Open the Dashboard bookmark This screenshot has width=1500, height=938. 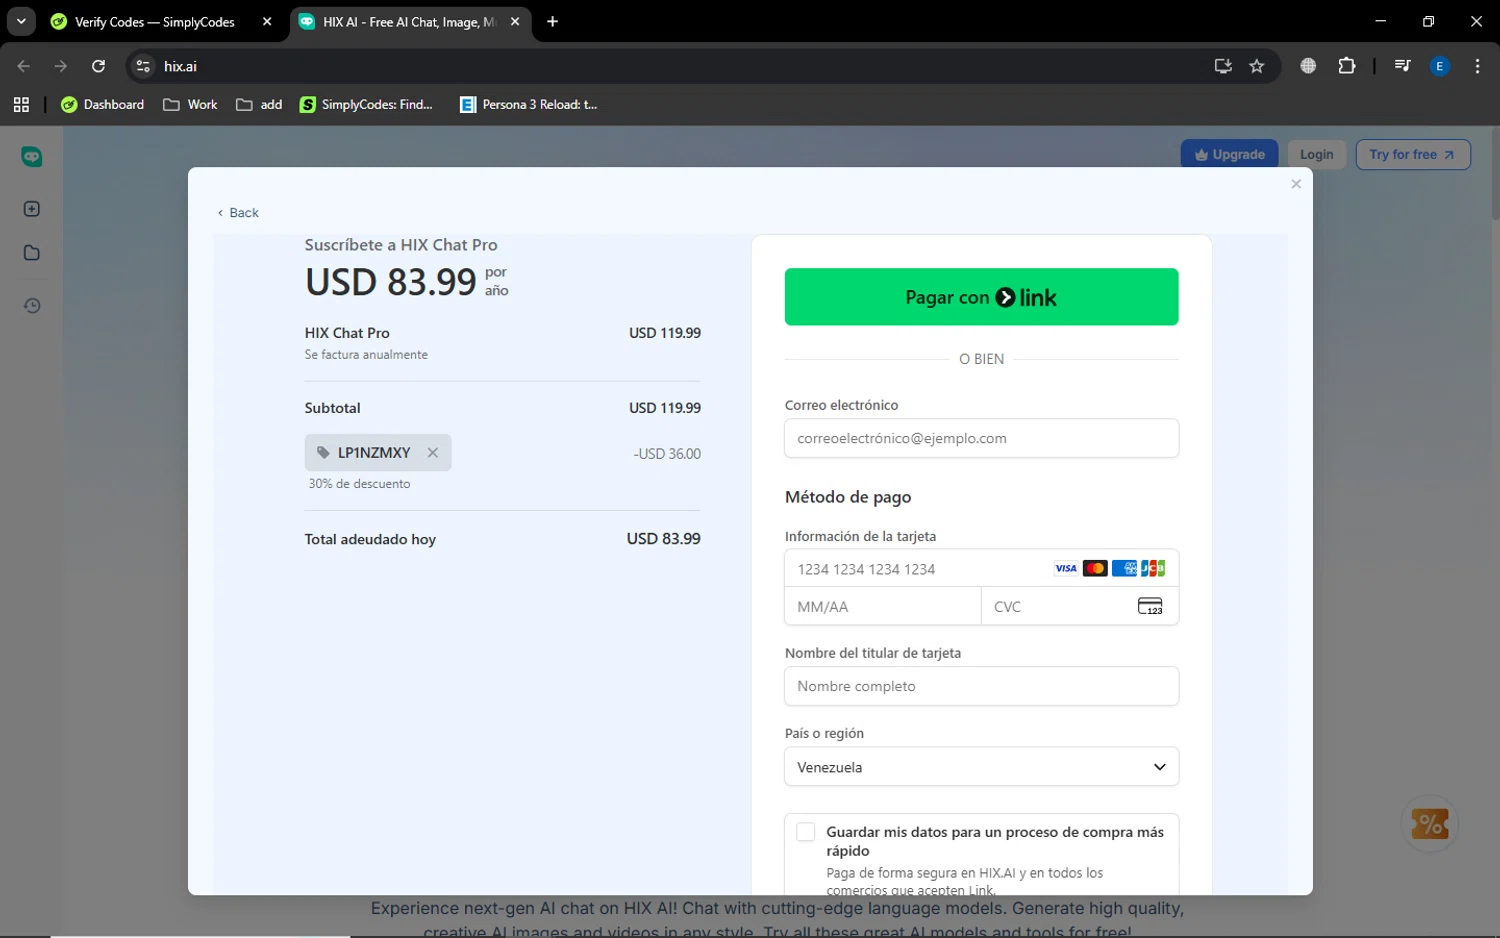tap(102, 104)
